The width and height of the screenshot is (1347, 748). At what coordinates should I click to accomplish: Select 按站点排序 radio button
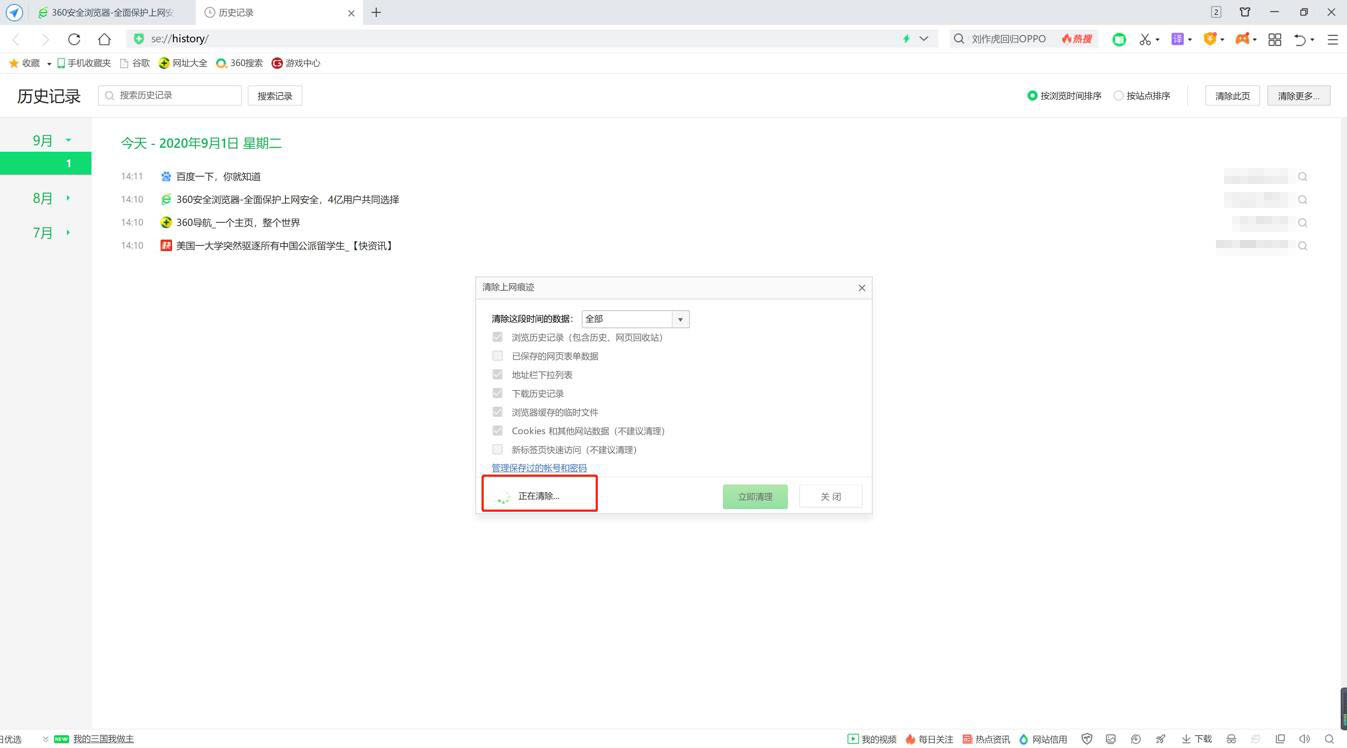click(1118, 96)
